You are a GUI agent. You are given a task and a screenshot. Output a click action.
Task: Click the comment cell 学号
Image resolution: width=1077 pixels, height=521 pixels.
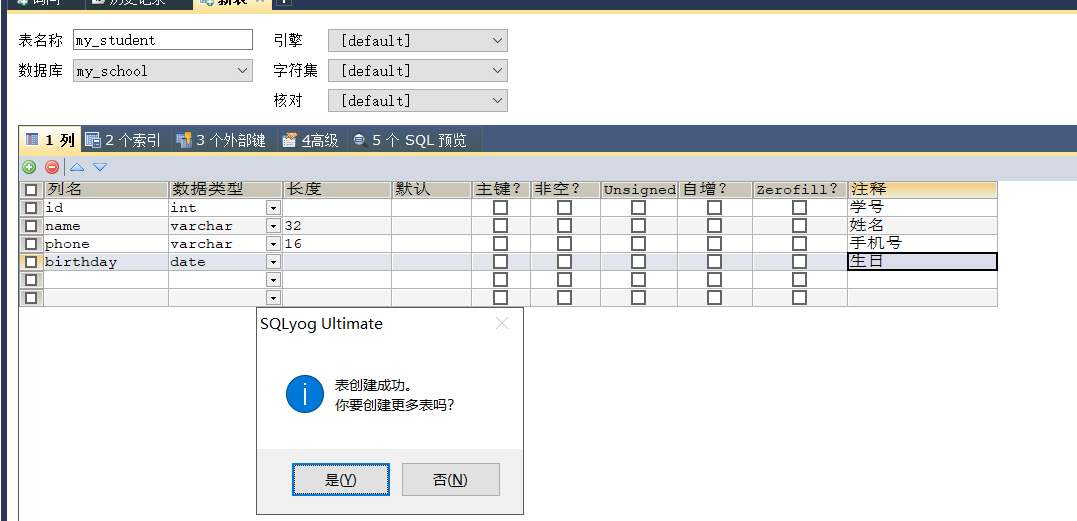click(x=922, y=207)
